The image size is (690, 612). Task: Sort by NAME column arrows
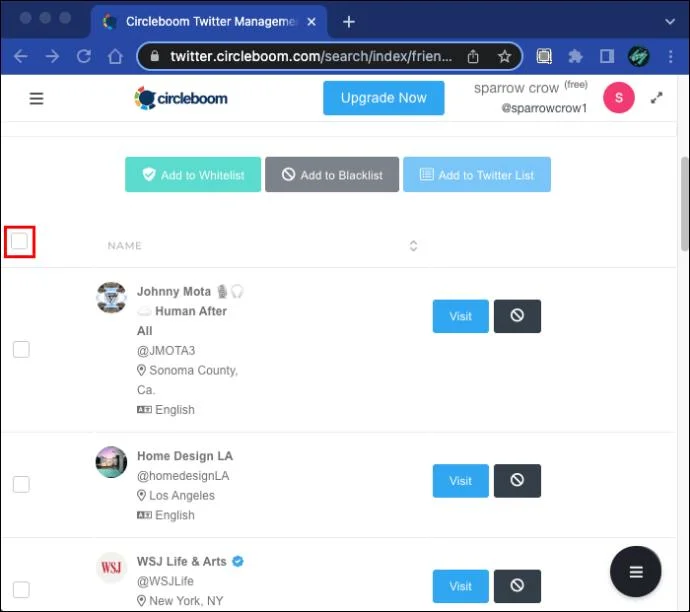point(413,246)
